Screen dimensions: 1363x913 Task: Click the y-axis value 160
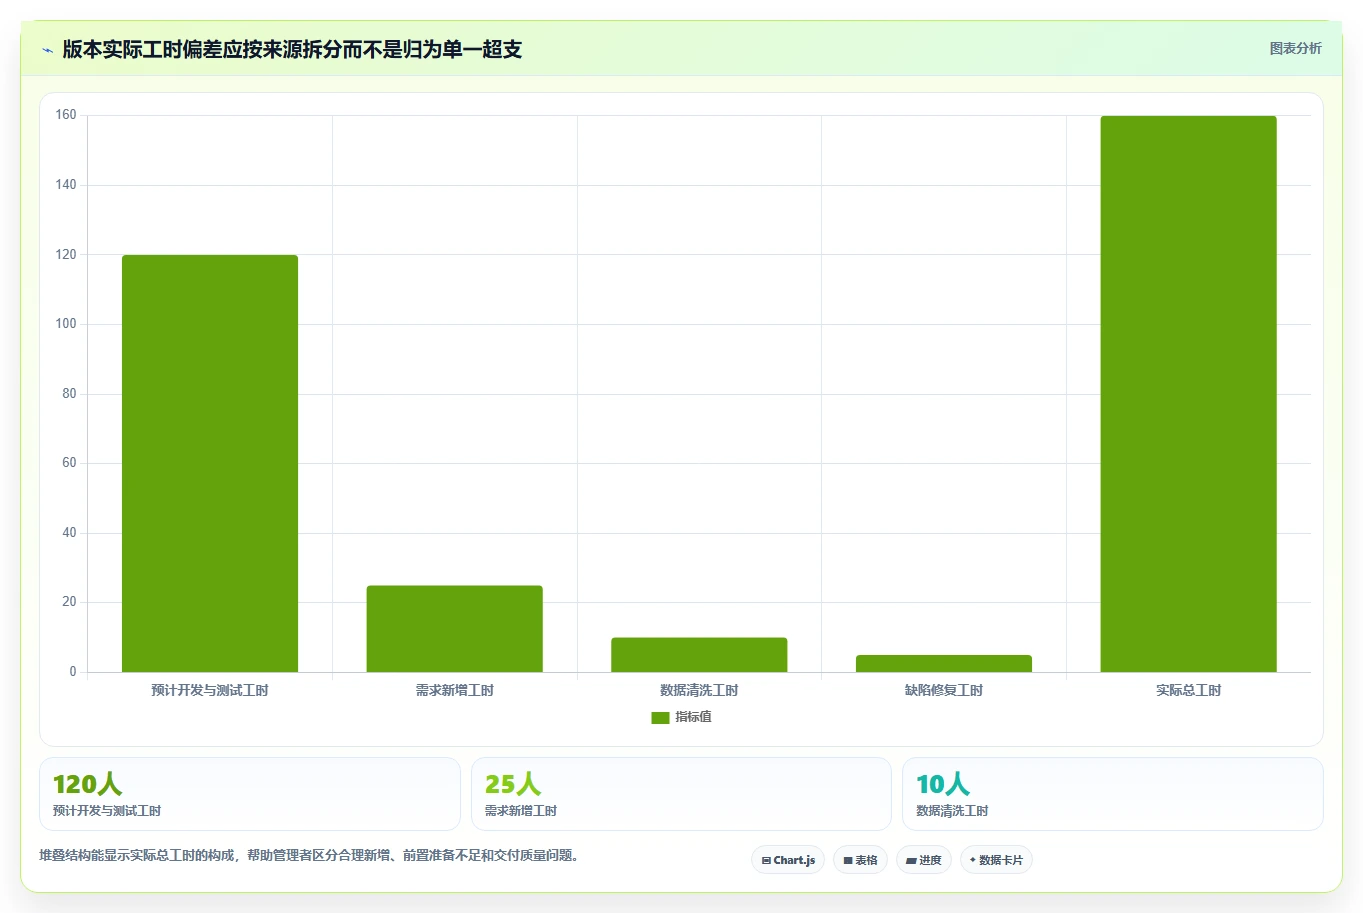(66, 115)
